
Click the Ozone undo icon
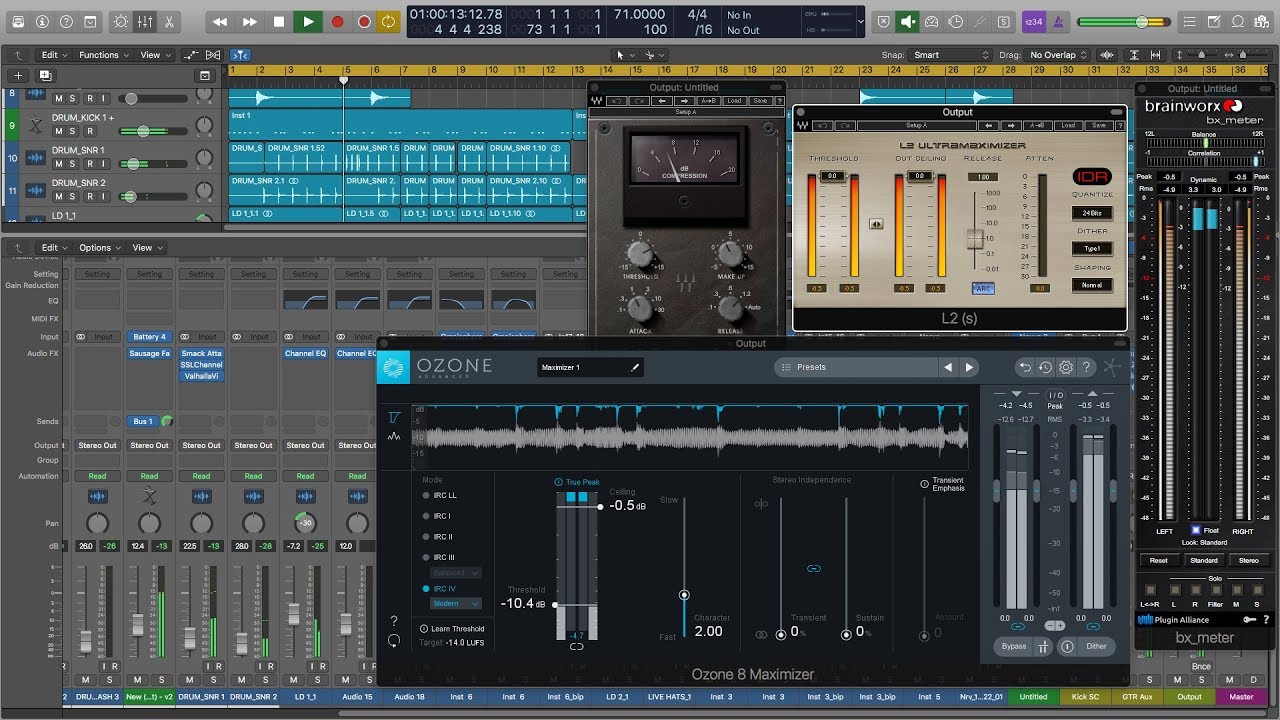pos(1024,367)
